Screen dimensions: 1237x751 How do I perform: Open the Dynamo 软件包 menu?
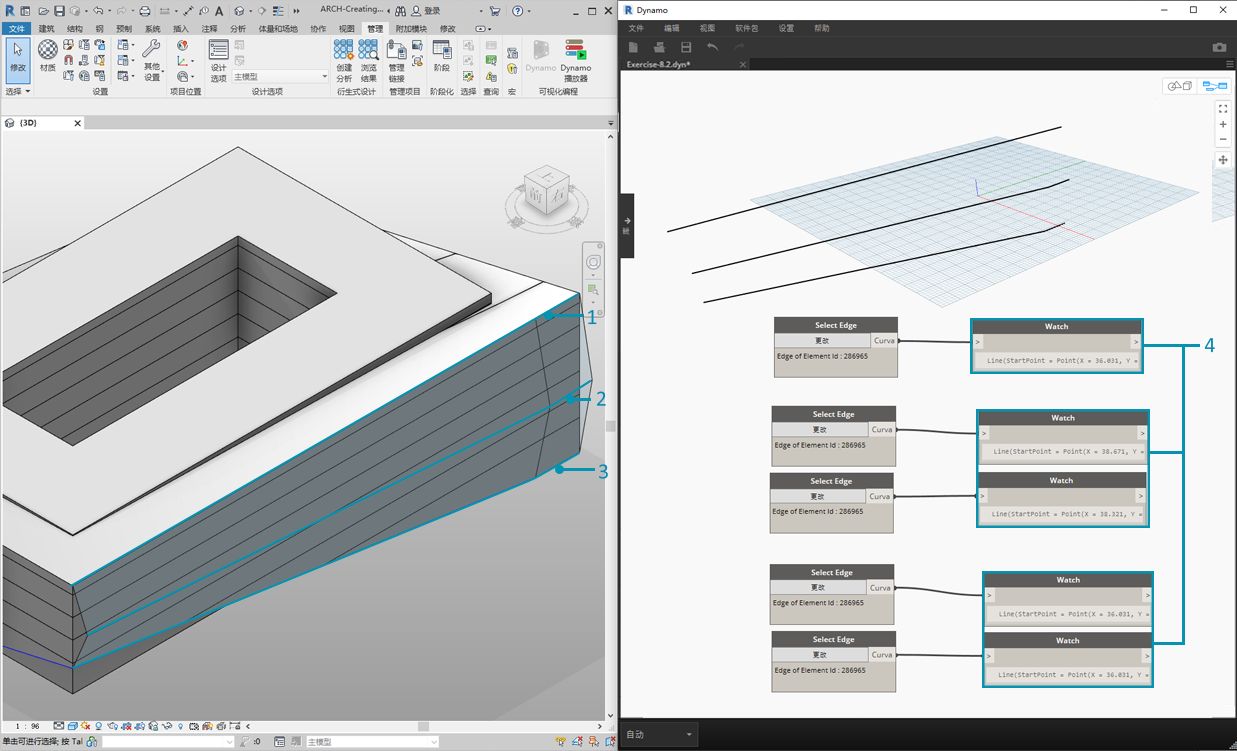click(x=747, y=29)
